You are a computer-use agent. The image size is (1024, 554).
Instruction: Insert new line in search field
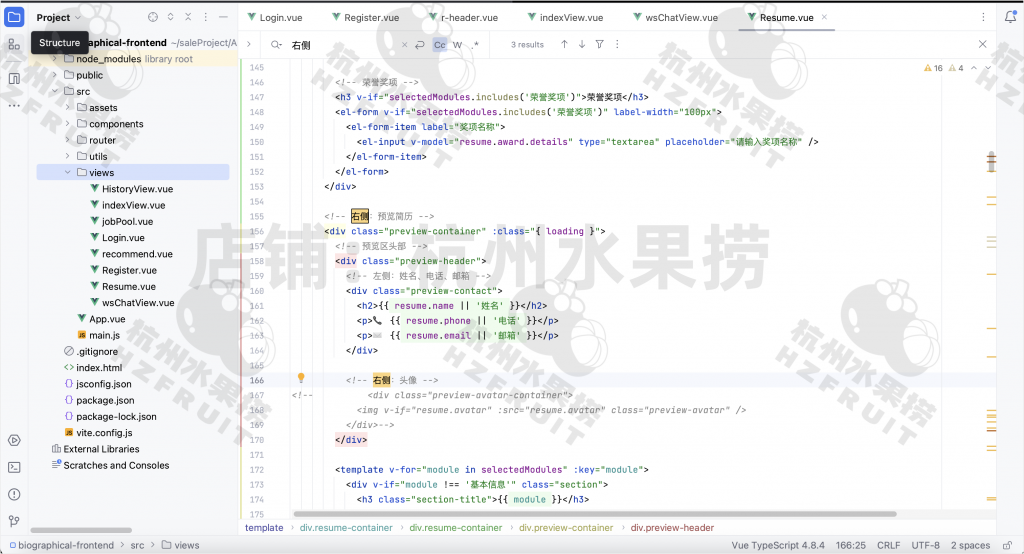click(x=420, y=44)
